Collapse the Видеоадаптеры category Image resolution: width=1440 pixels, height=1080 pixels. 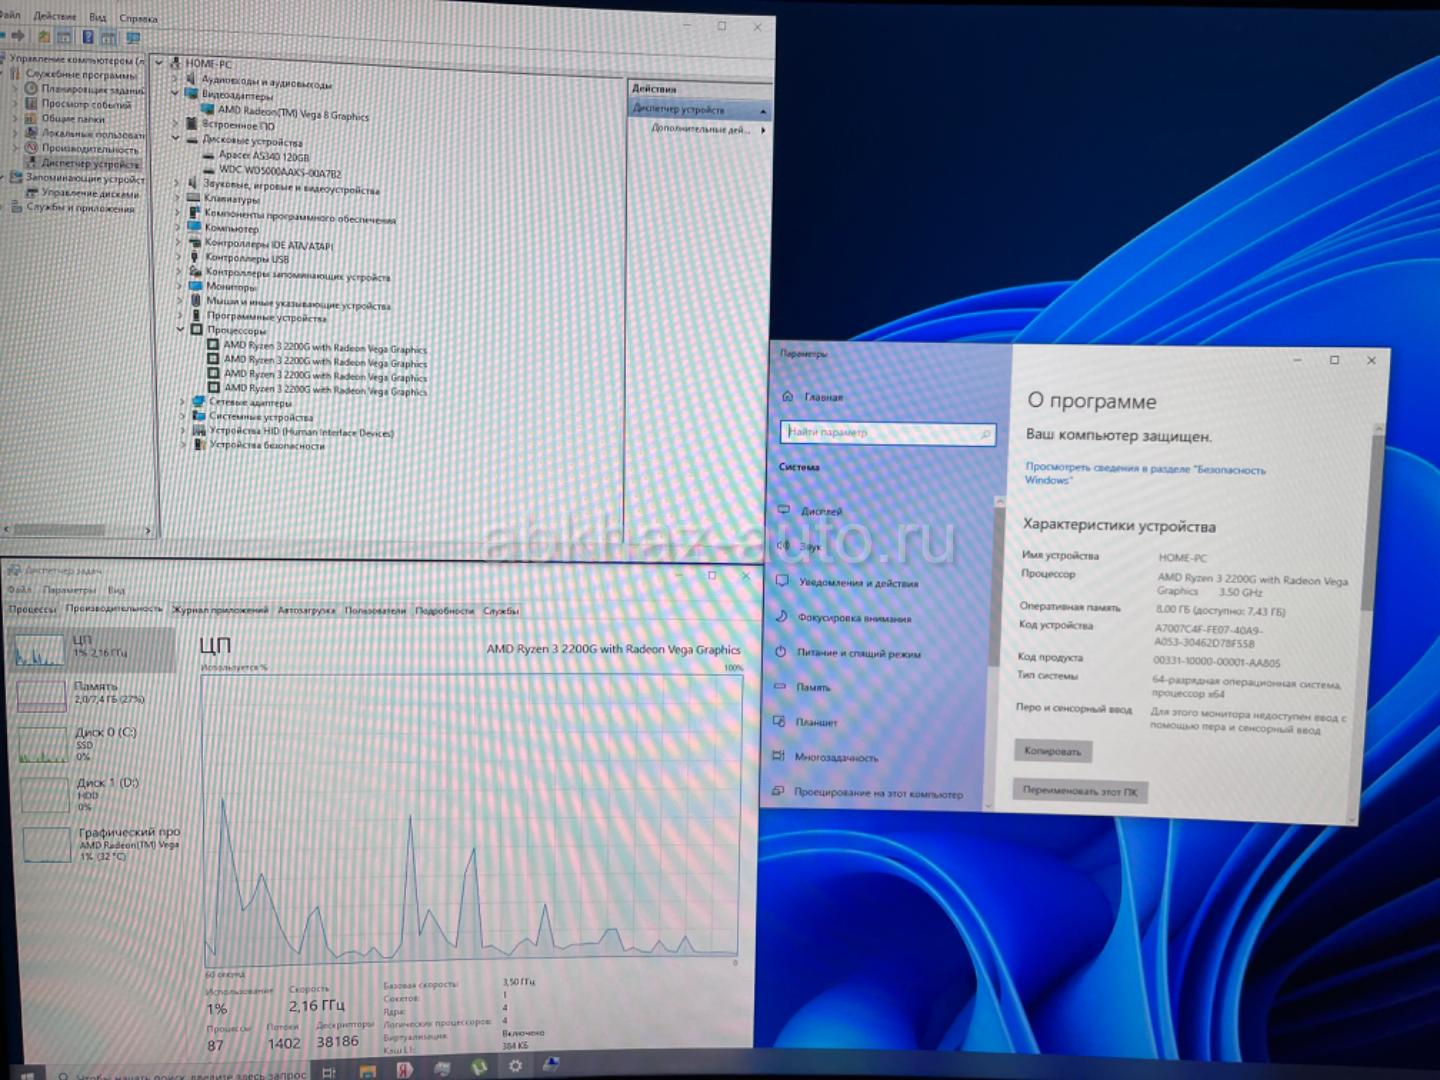pyautogui.click(x=176, y=94)
